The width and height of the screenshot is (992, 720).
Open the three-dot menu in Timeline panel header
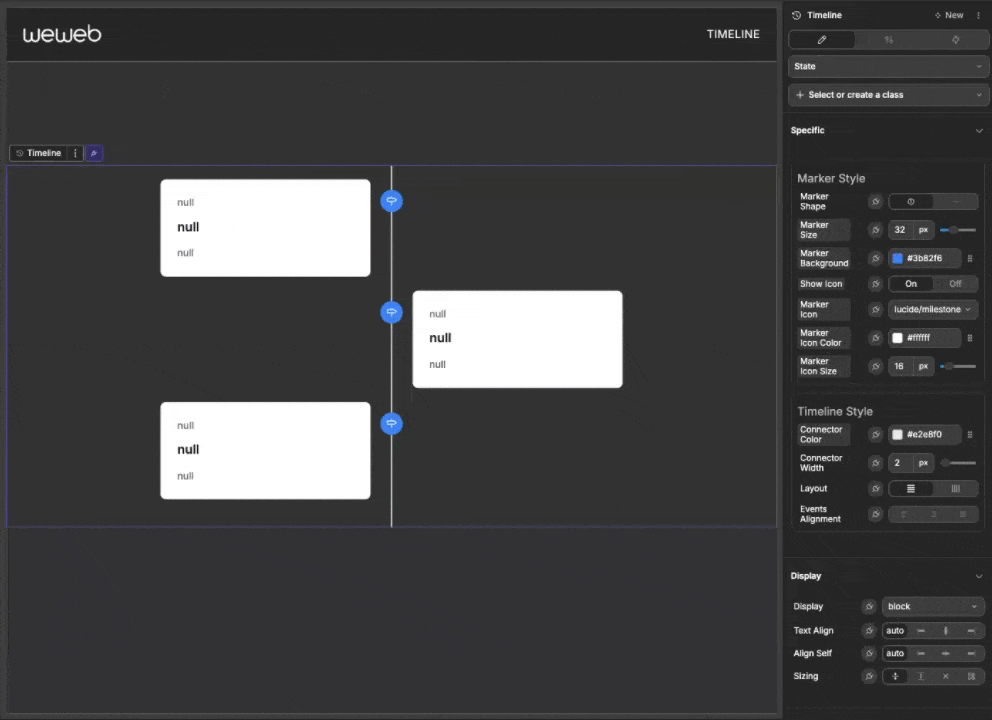(x=978, y=15)
